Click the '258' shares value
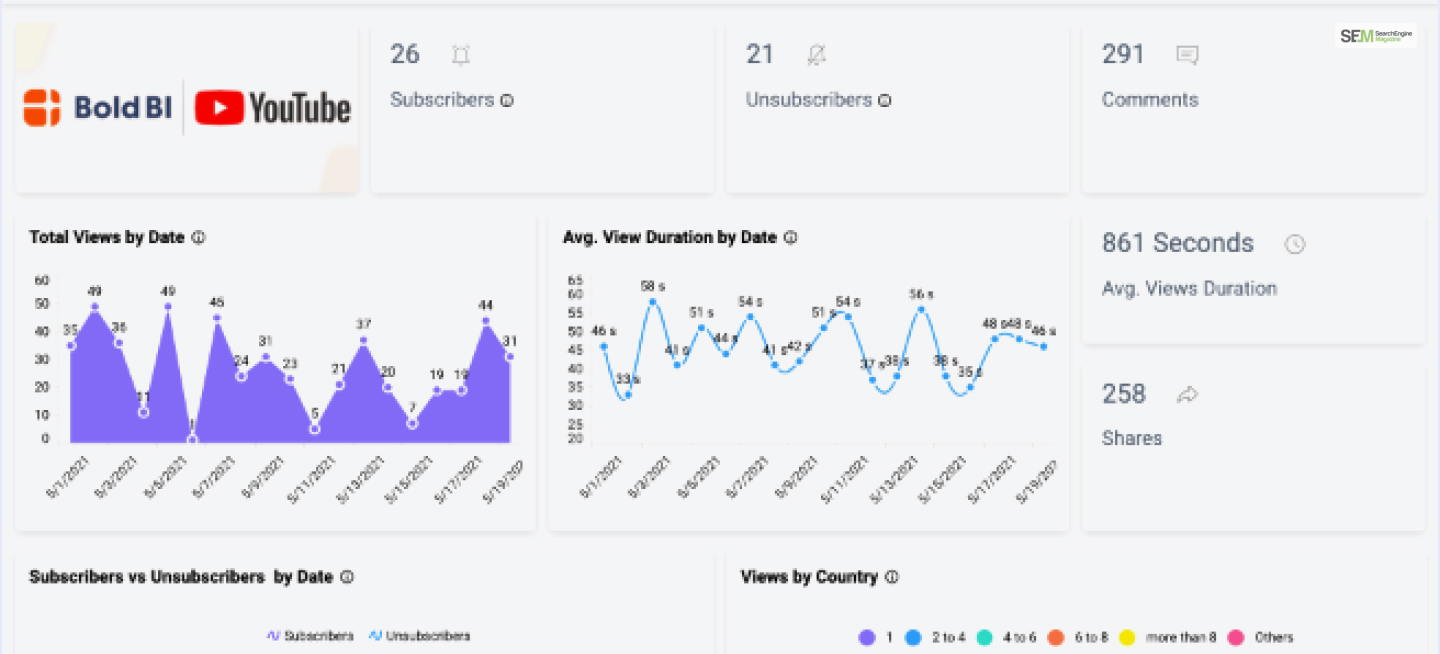Viewport: 1440px width, 654px height. 1124,394
